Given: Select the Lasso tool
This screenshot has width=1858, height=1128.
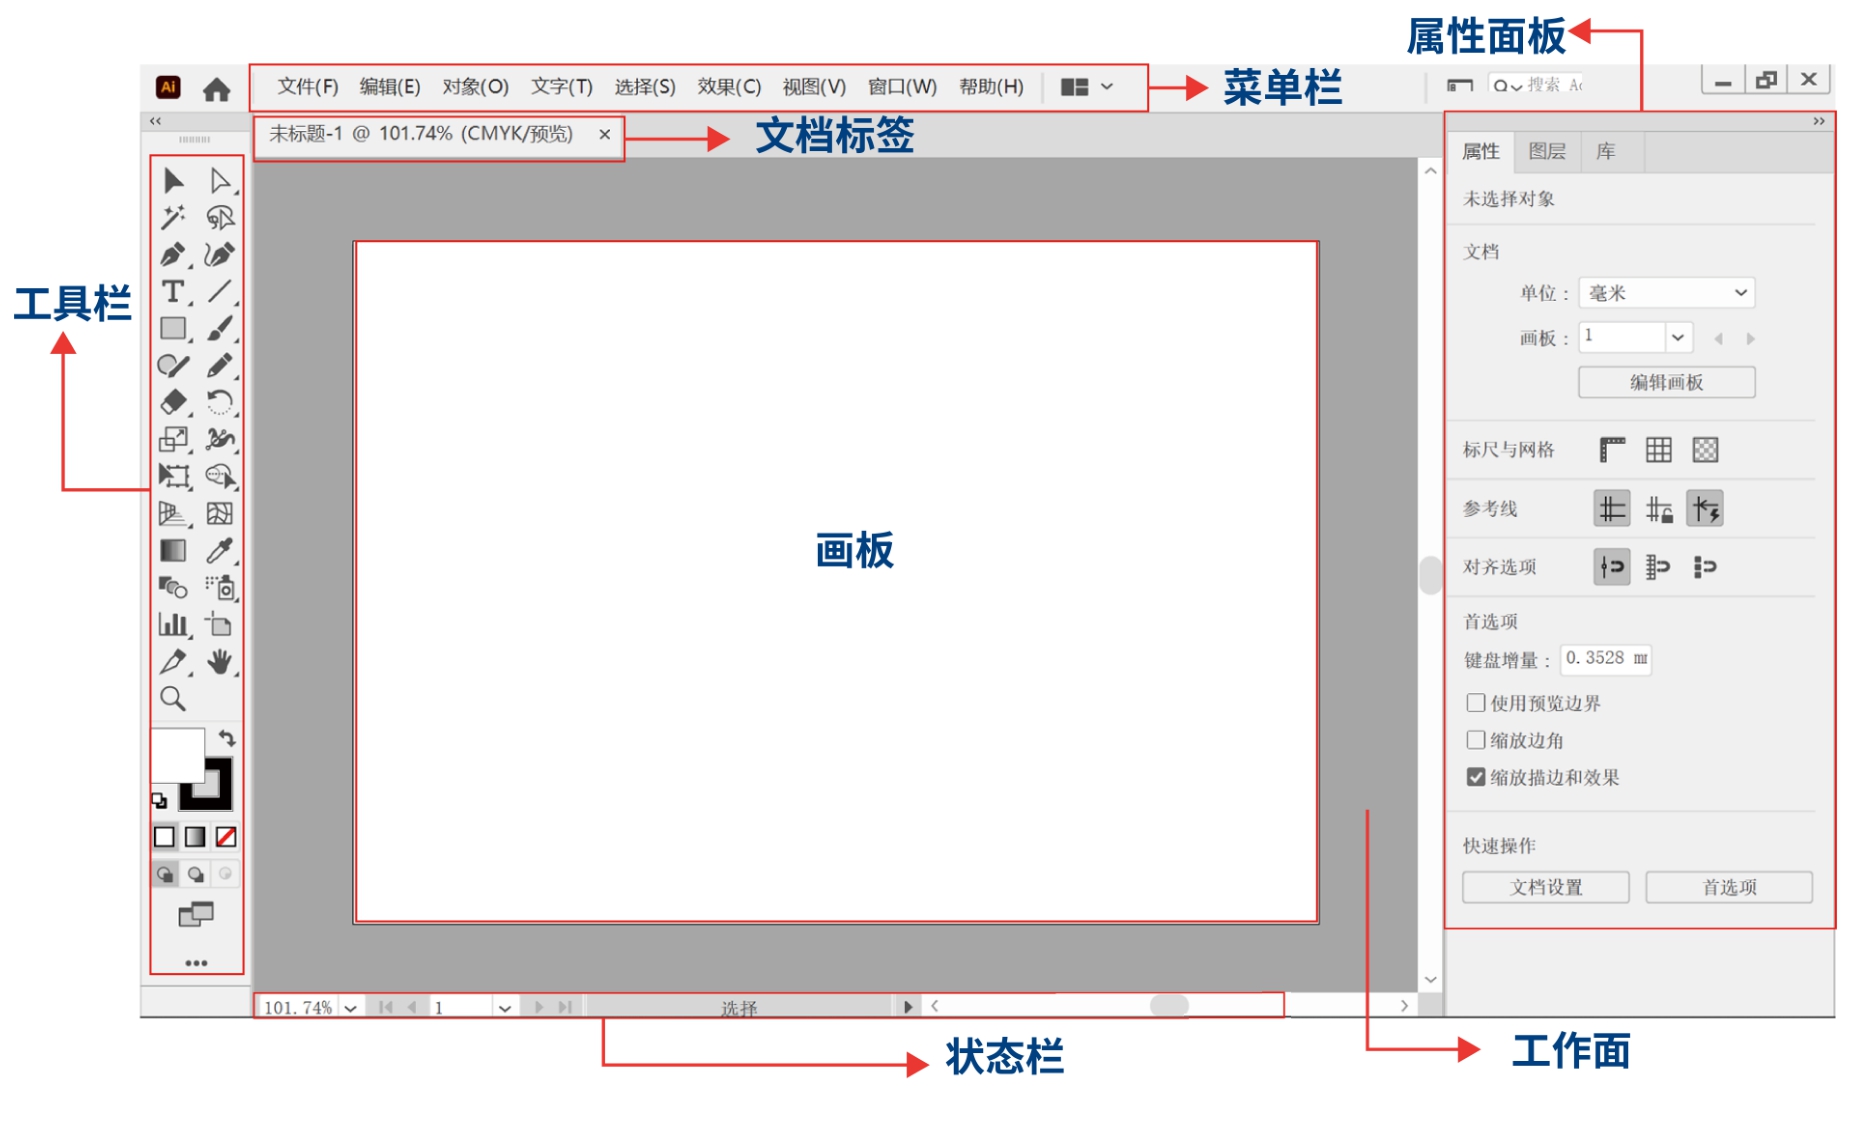Looking at the screenshot, I should pos(220,217).
